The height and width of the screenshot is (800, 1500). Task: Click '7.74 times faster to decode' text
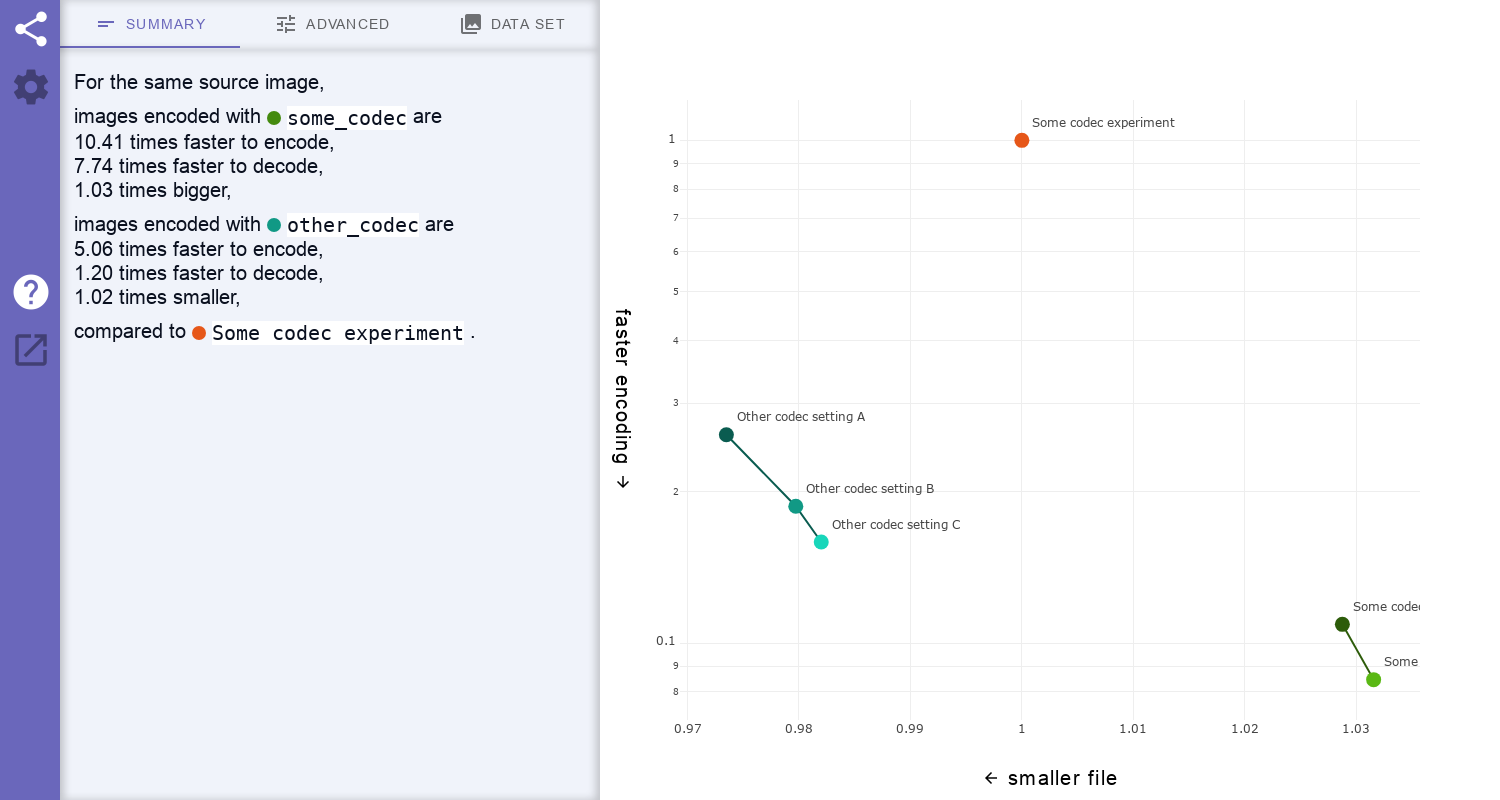tap(198, 166)
